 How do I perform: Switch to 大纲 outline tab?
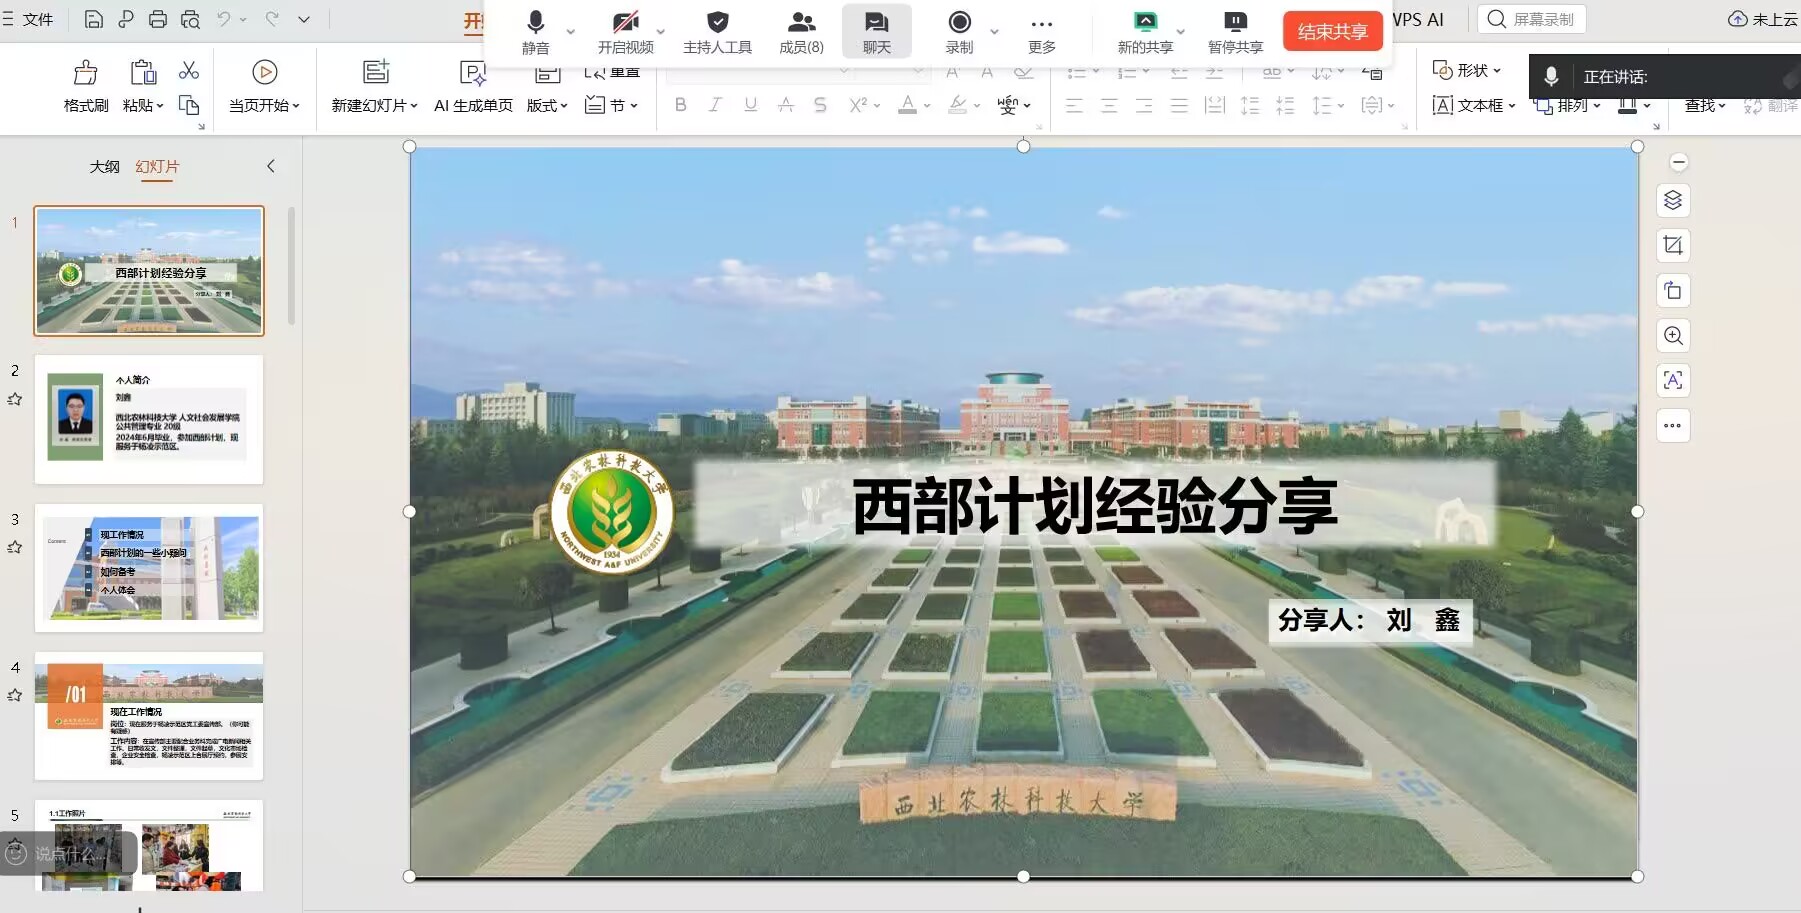click(x=104, y=166)
